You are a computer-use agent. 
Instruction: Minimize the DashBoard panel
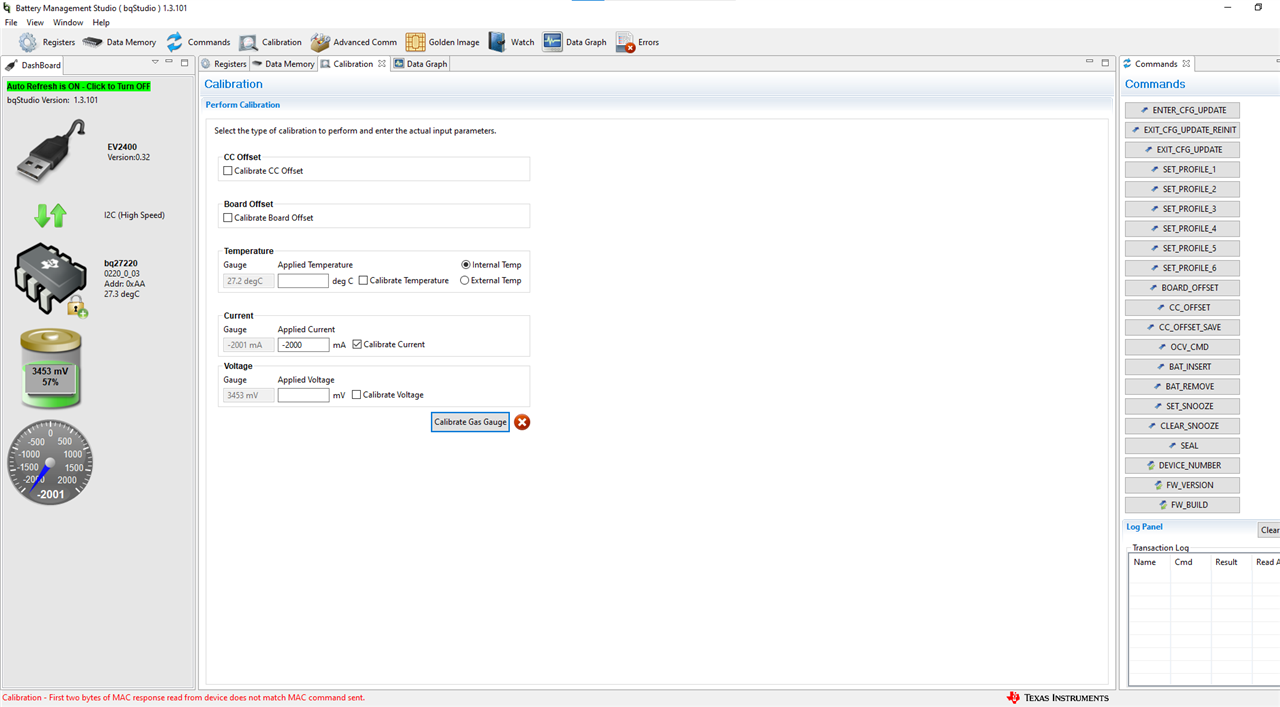point(170,62)
